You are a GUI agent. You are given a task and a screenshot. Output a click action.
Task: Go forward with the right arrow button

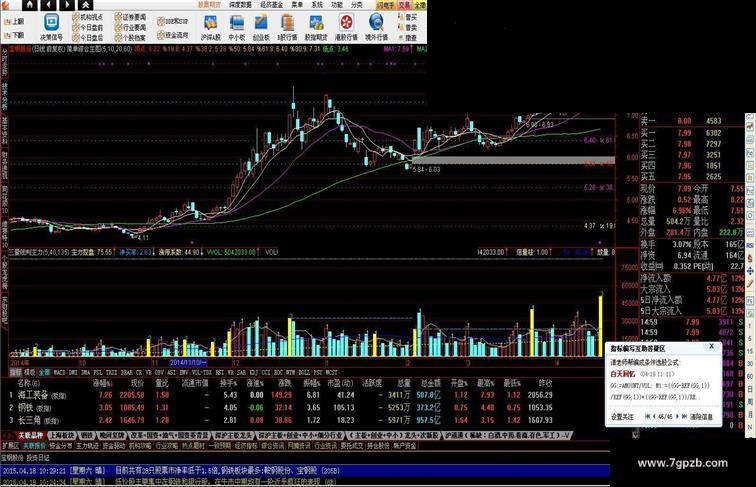pos(68,5)
